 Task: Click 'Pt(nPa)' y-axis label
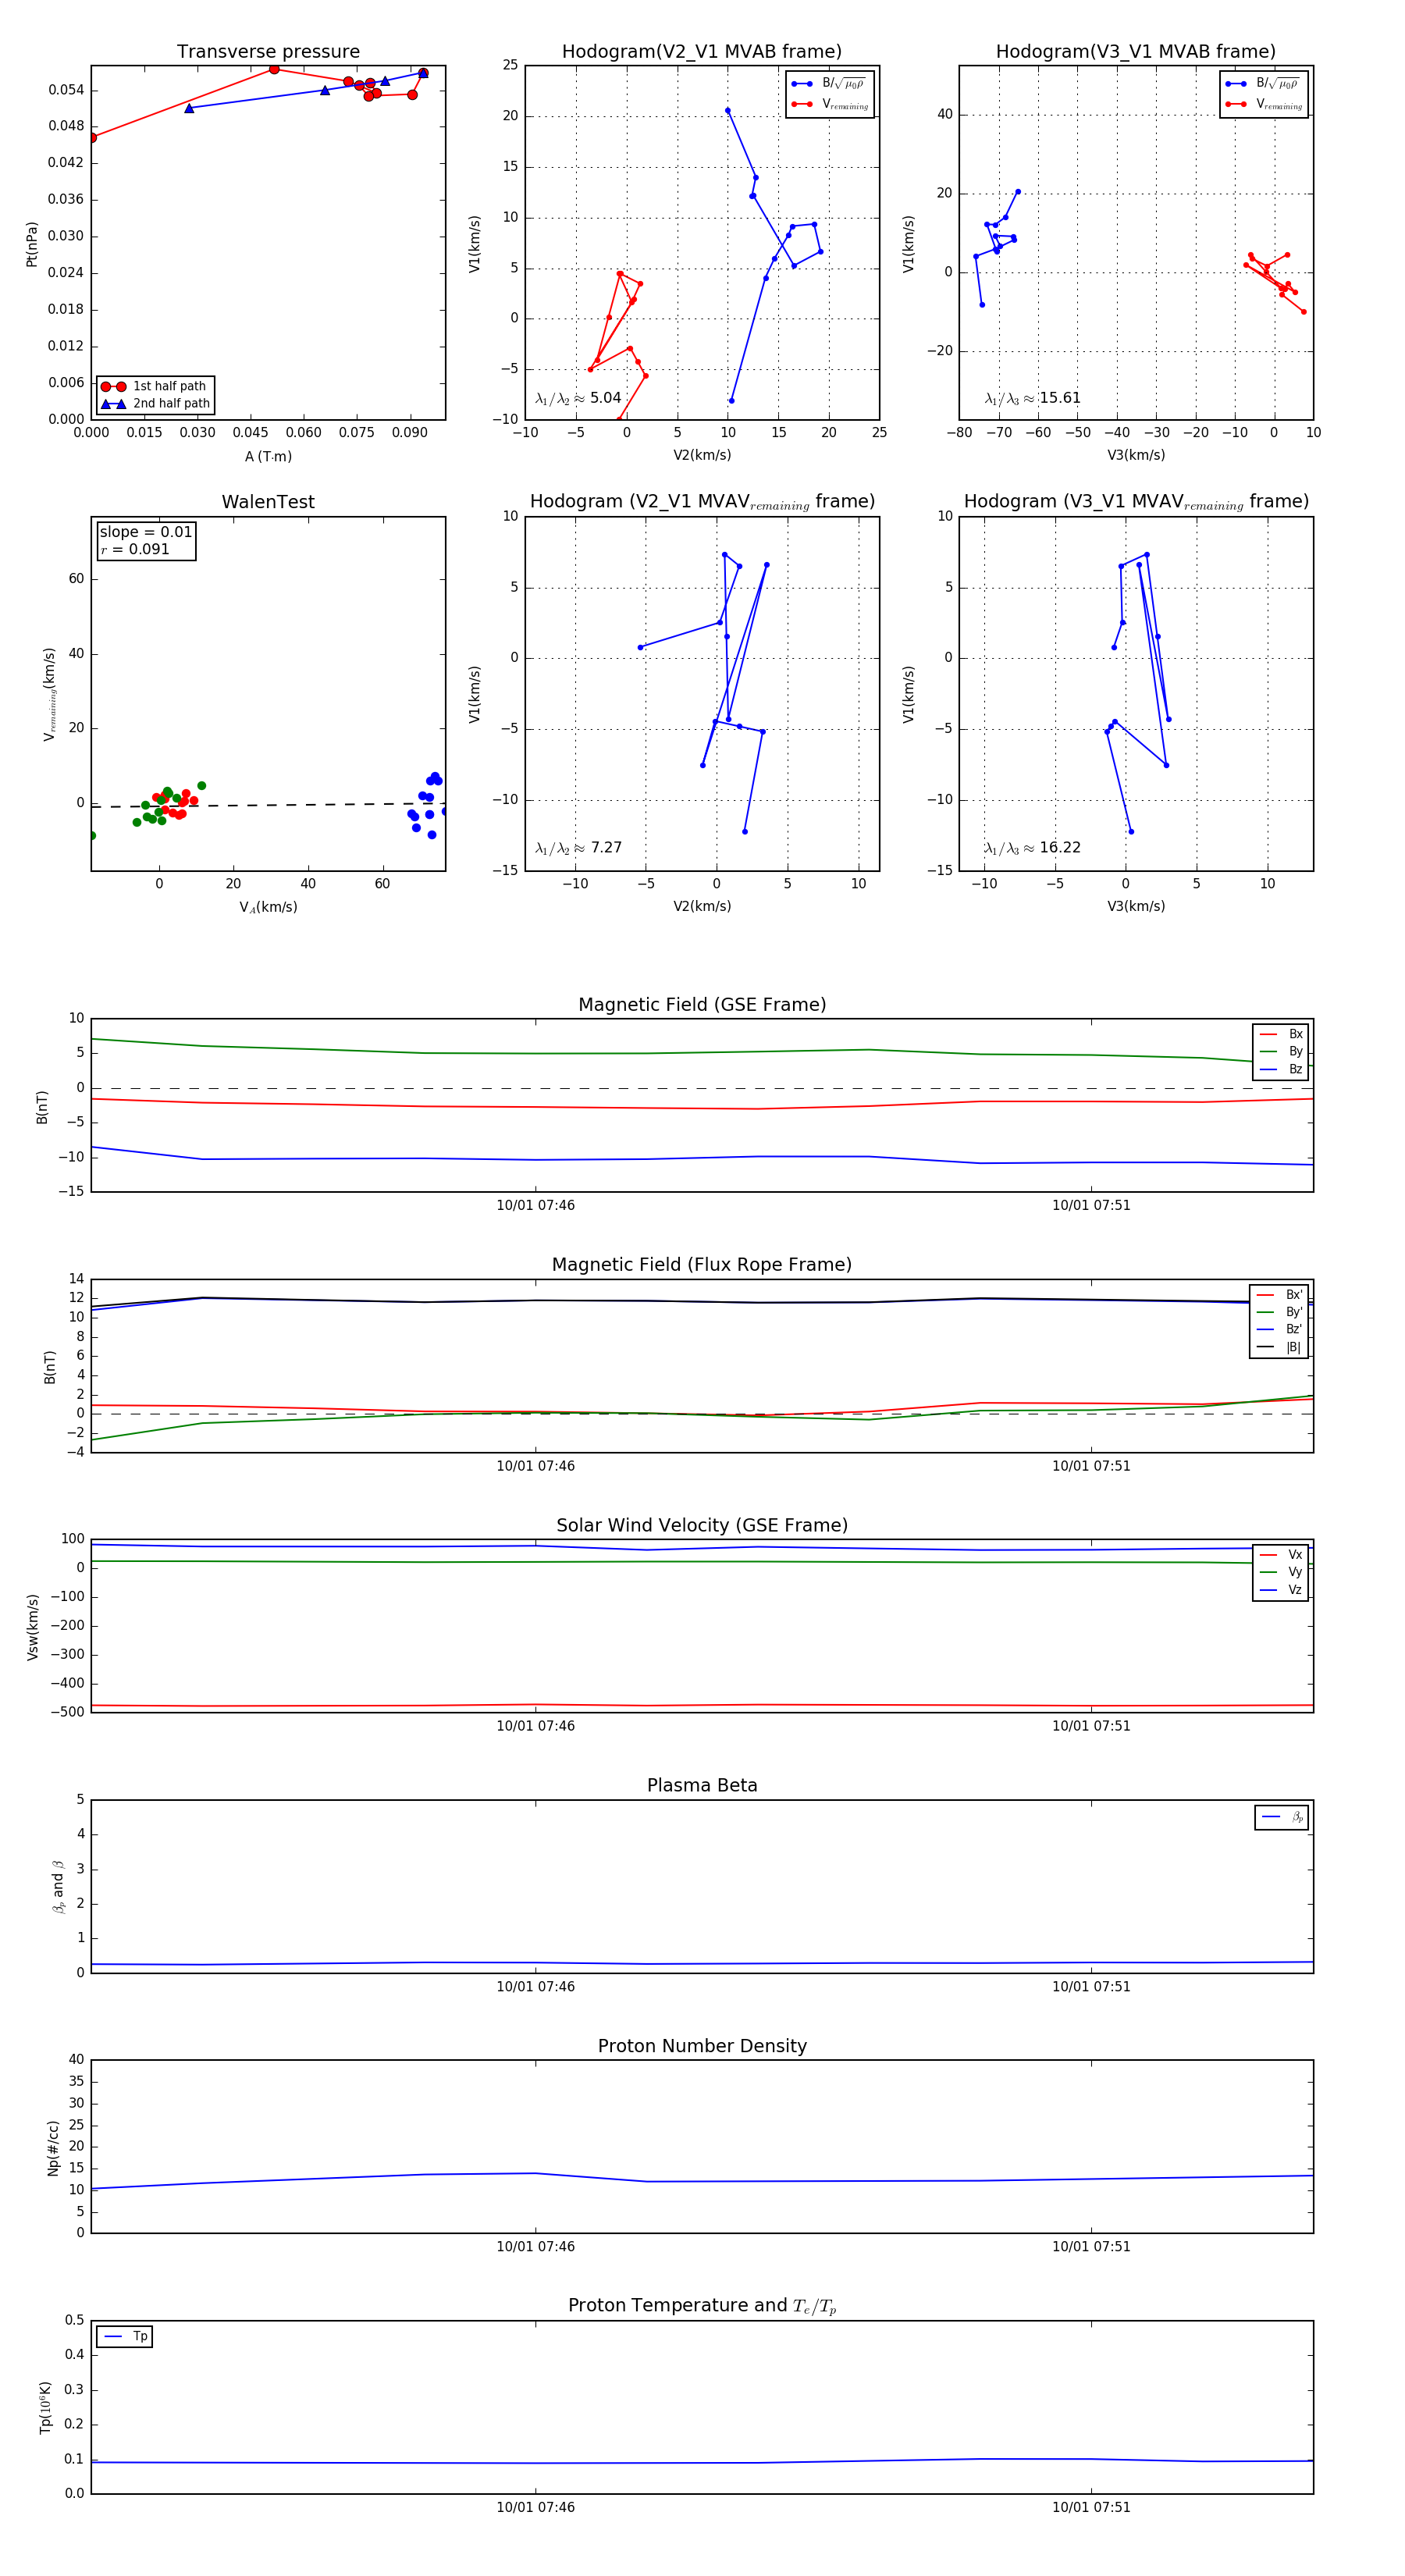32,244
